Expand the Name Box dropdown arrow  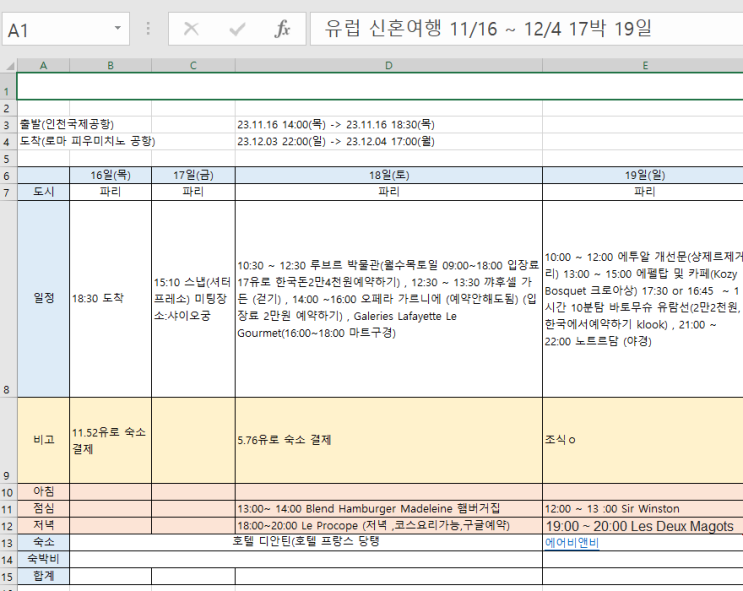coord(118,28)
